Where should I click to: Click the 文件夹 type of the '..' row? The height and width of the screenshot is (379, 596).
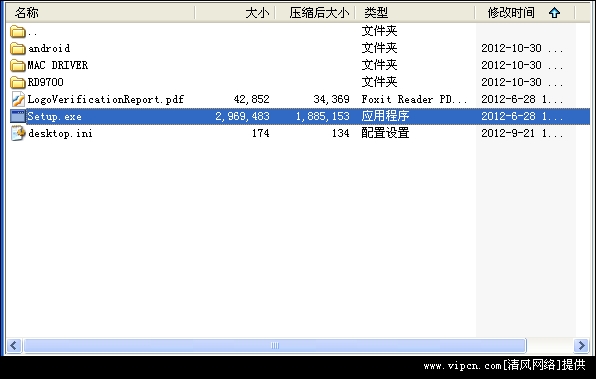pos(379,31)
